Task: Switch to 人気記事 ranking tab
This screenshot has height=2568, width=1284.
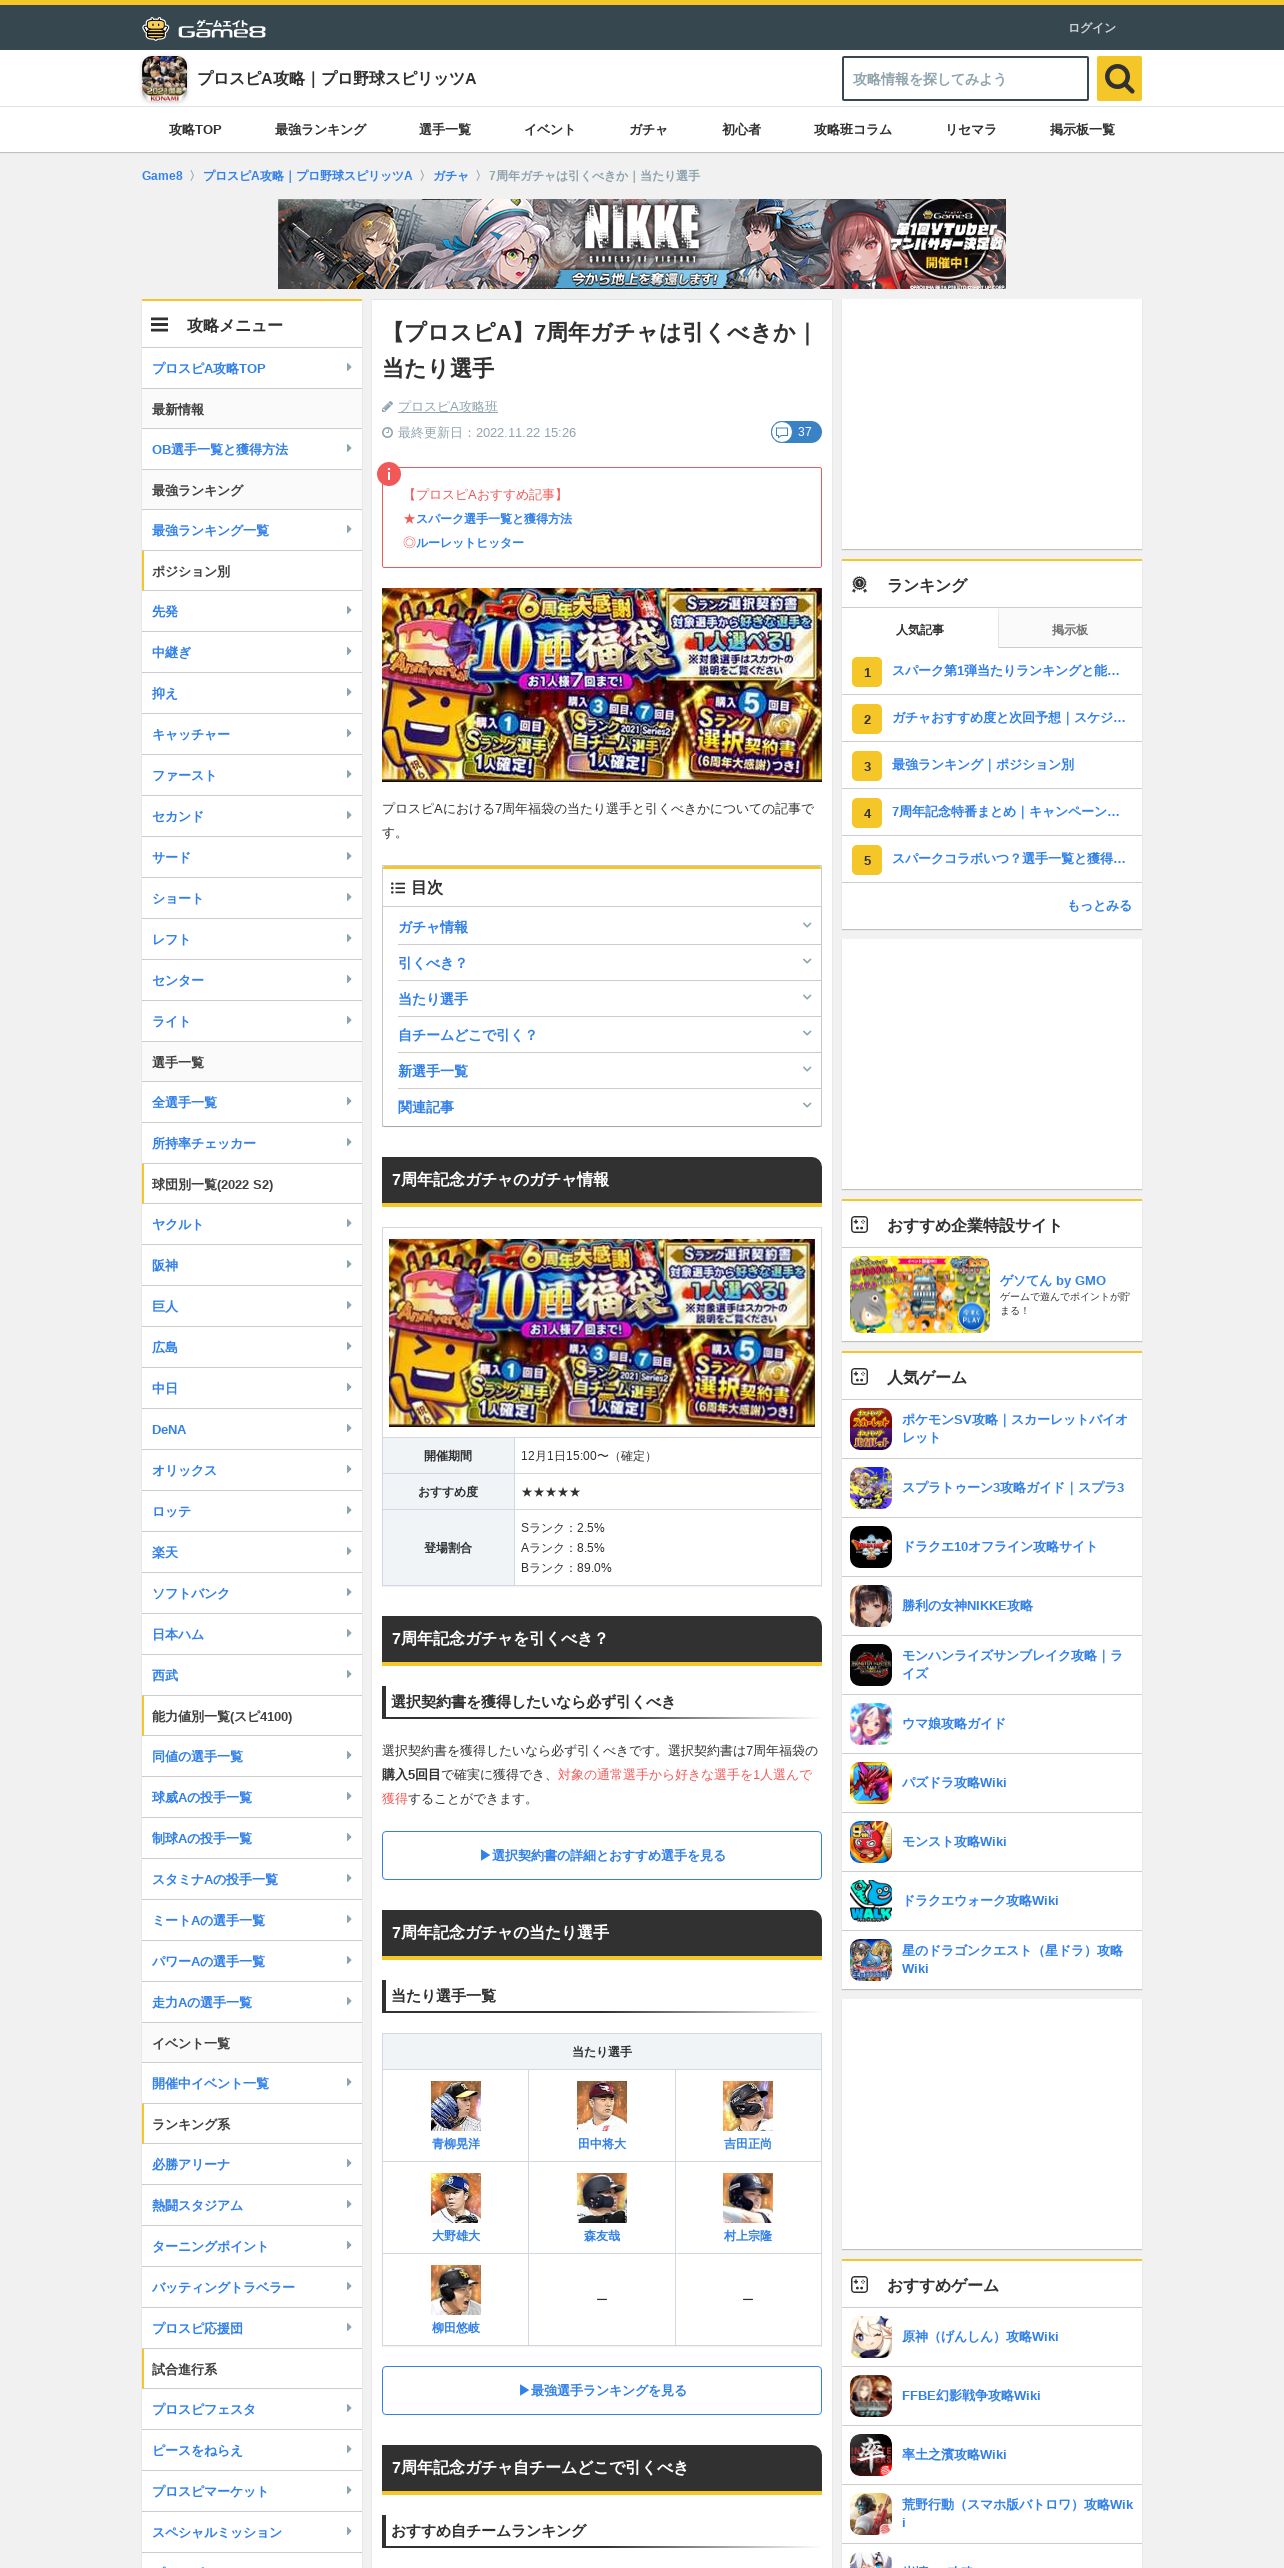Action: click(920, 629)
